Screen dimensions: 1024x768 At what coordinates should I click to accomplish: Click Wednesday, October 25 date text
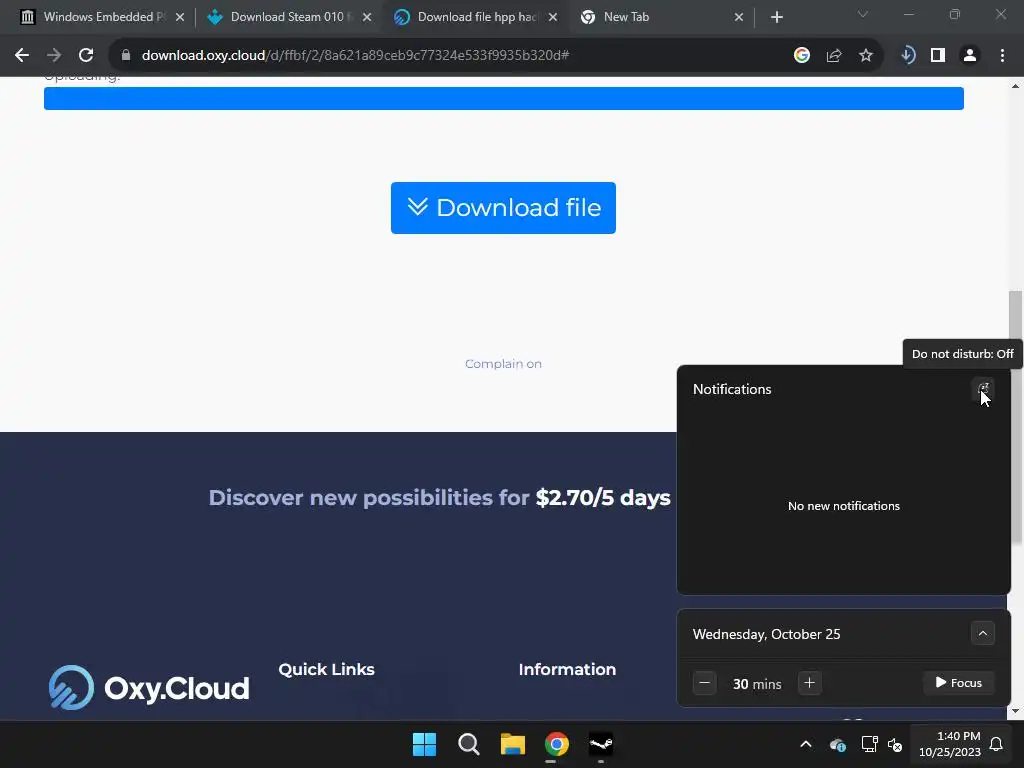(x=766, y=634)
